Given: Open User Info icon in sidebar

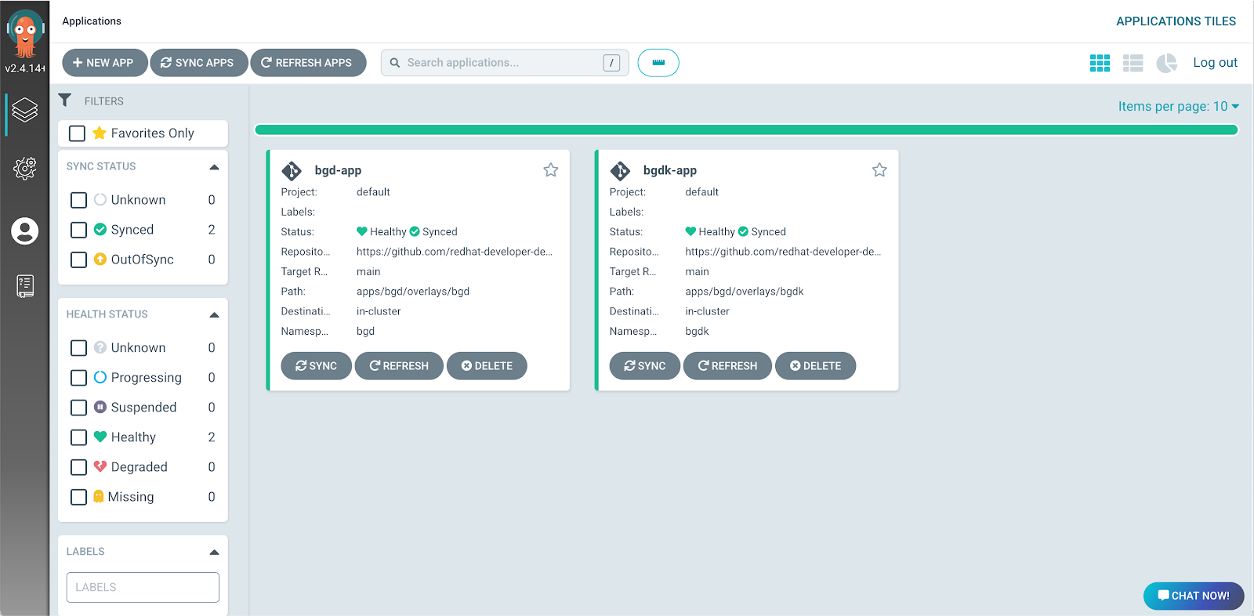Looking at the screenshot, I should (x=25, y=231).
